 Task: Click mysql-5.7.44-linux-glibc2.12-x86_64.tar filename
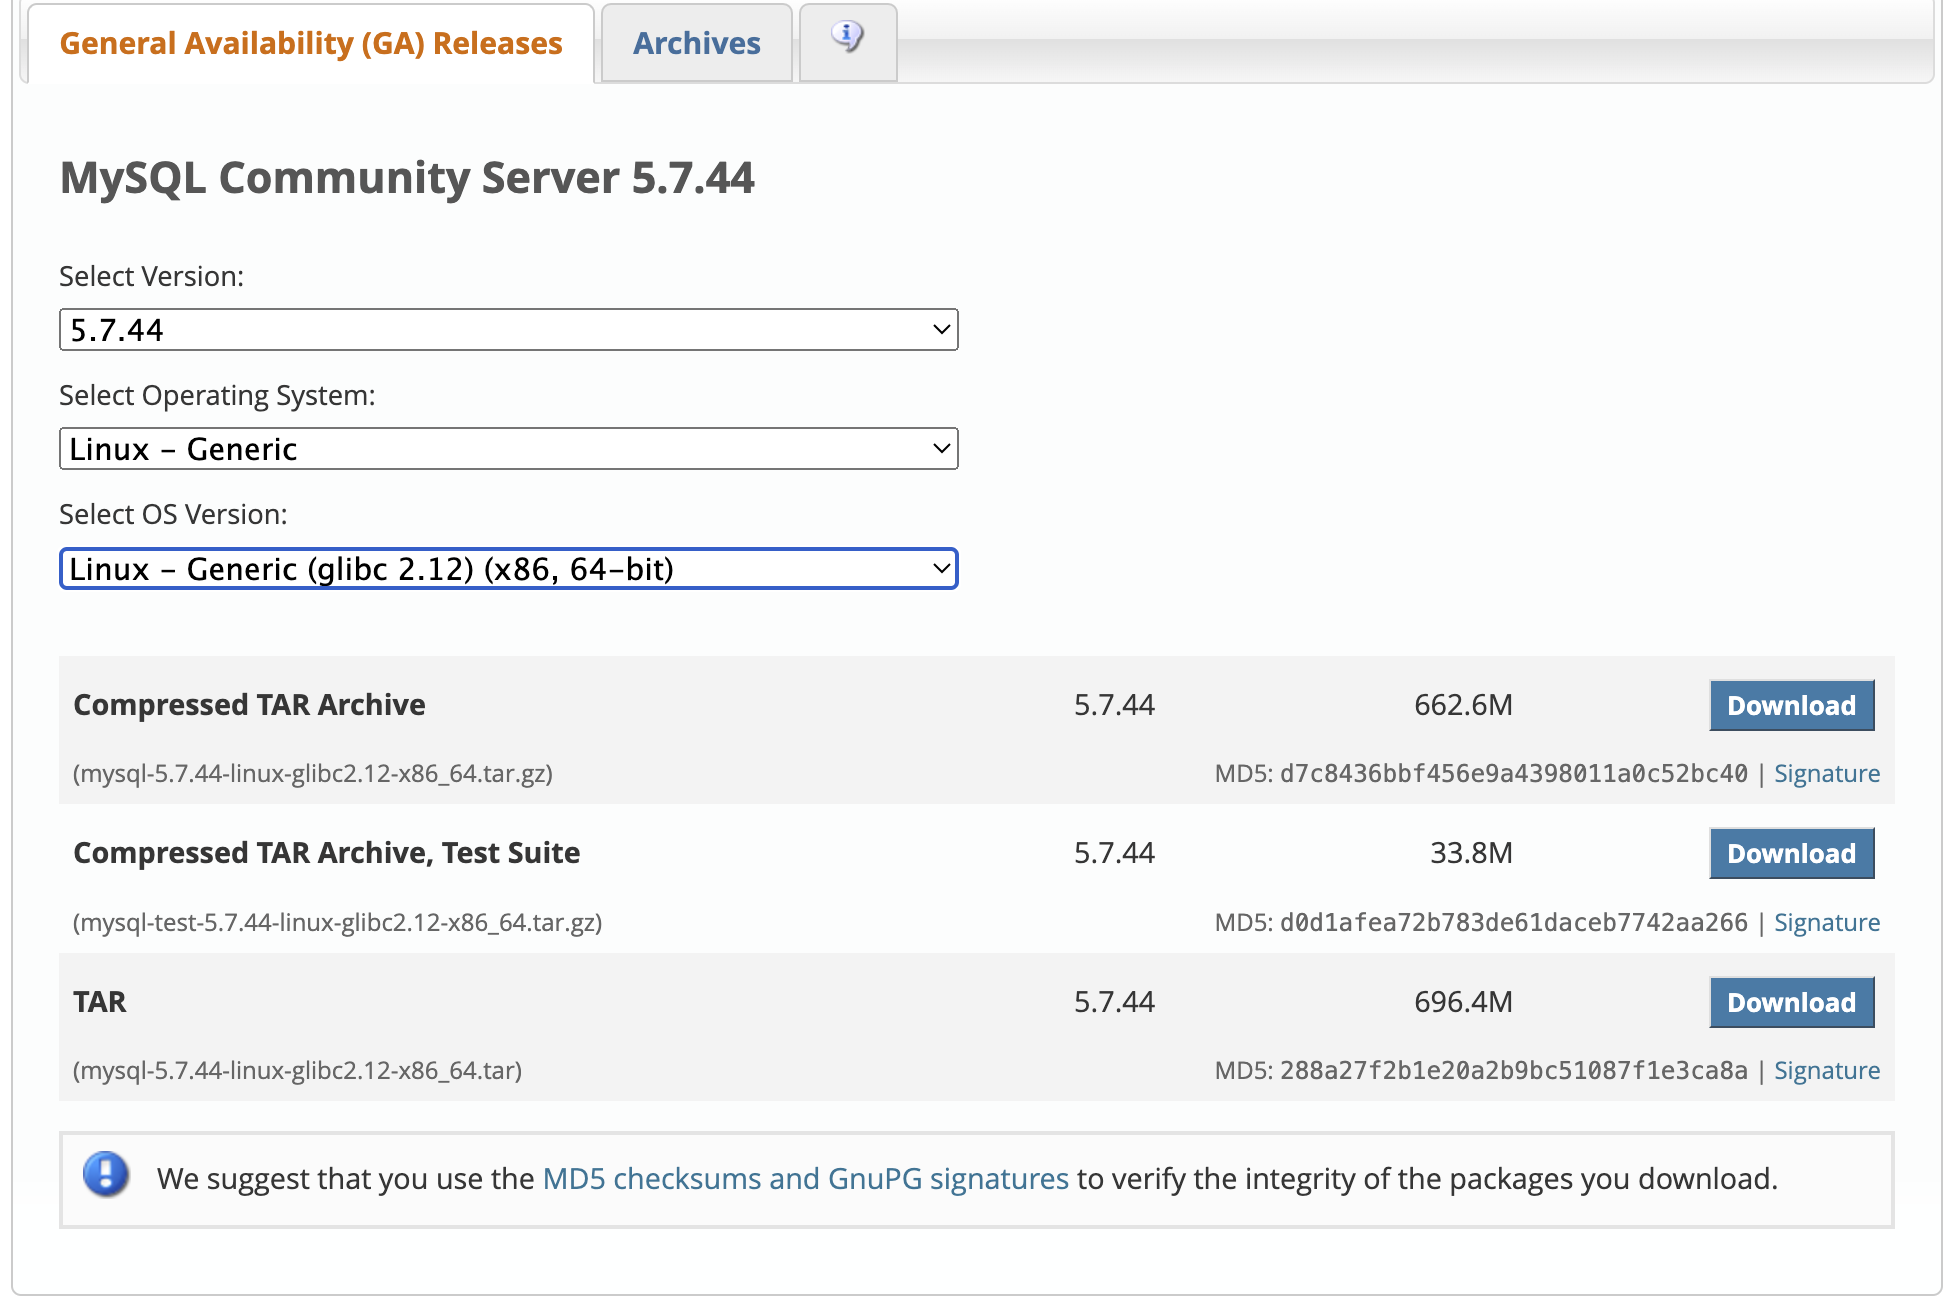297,1071
